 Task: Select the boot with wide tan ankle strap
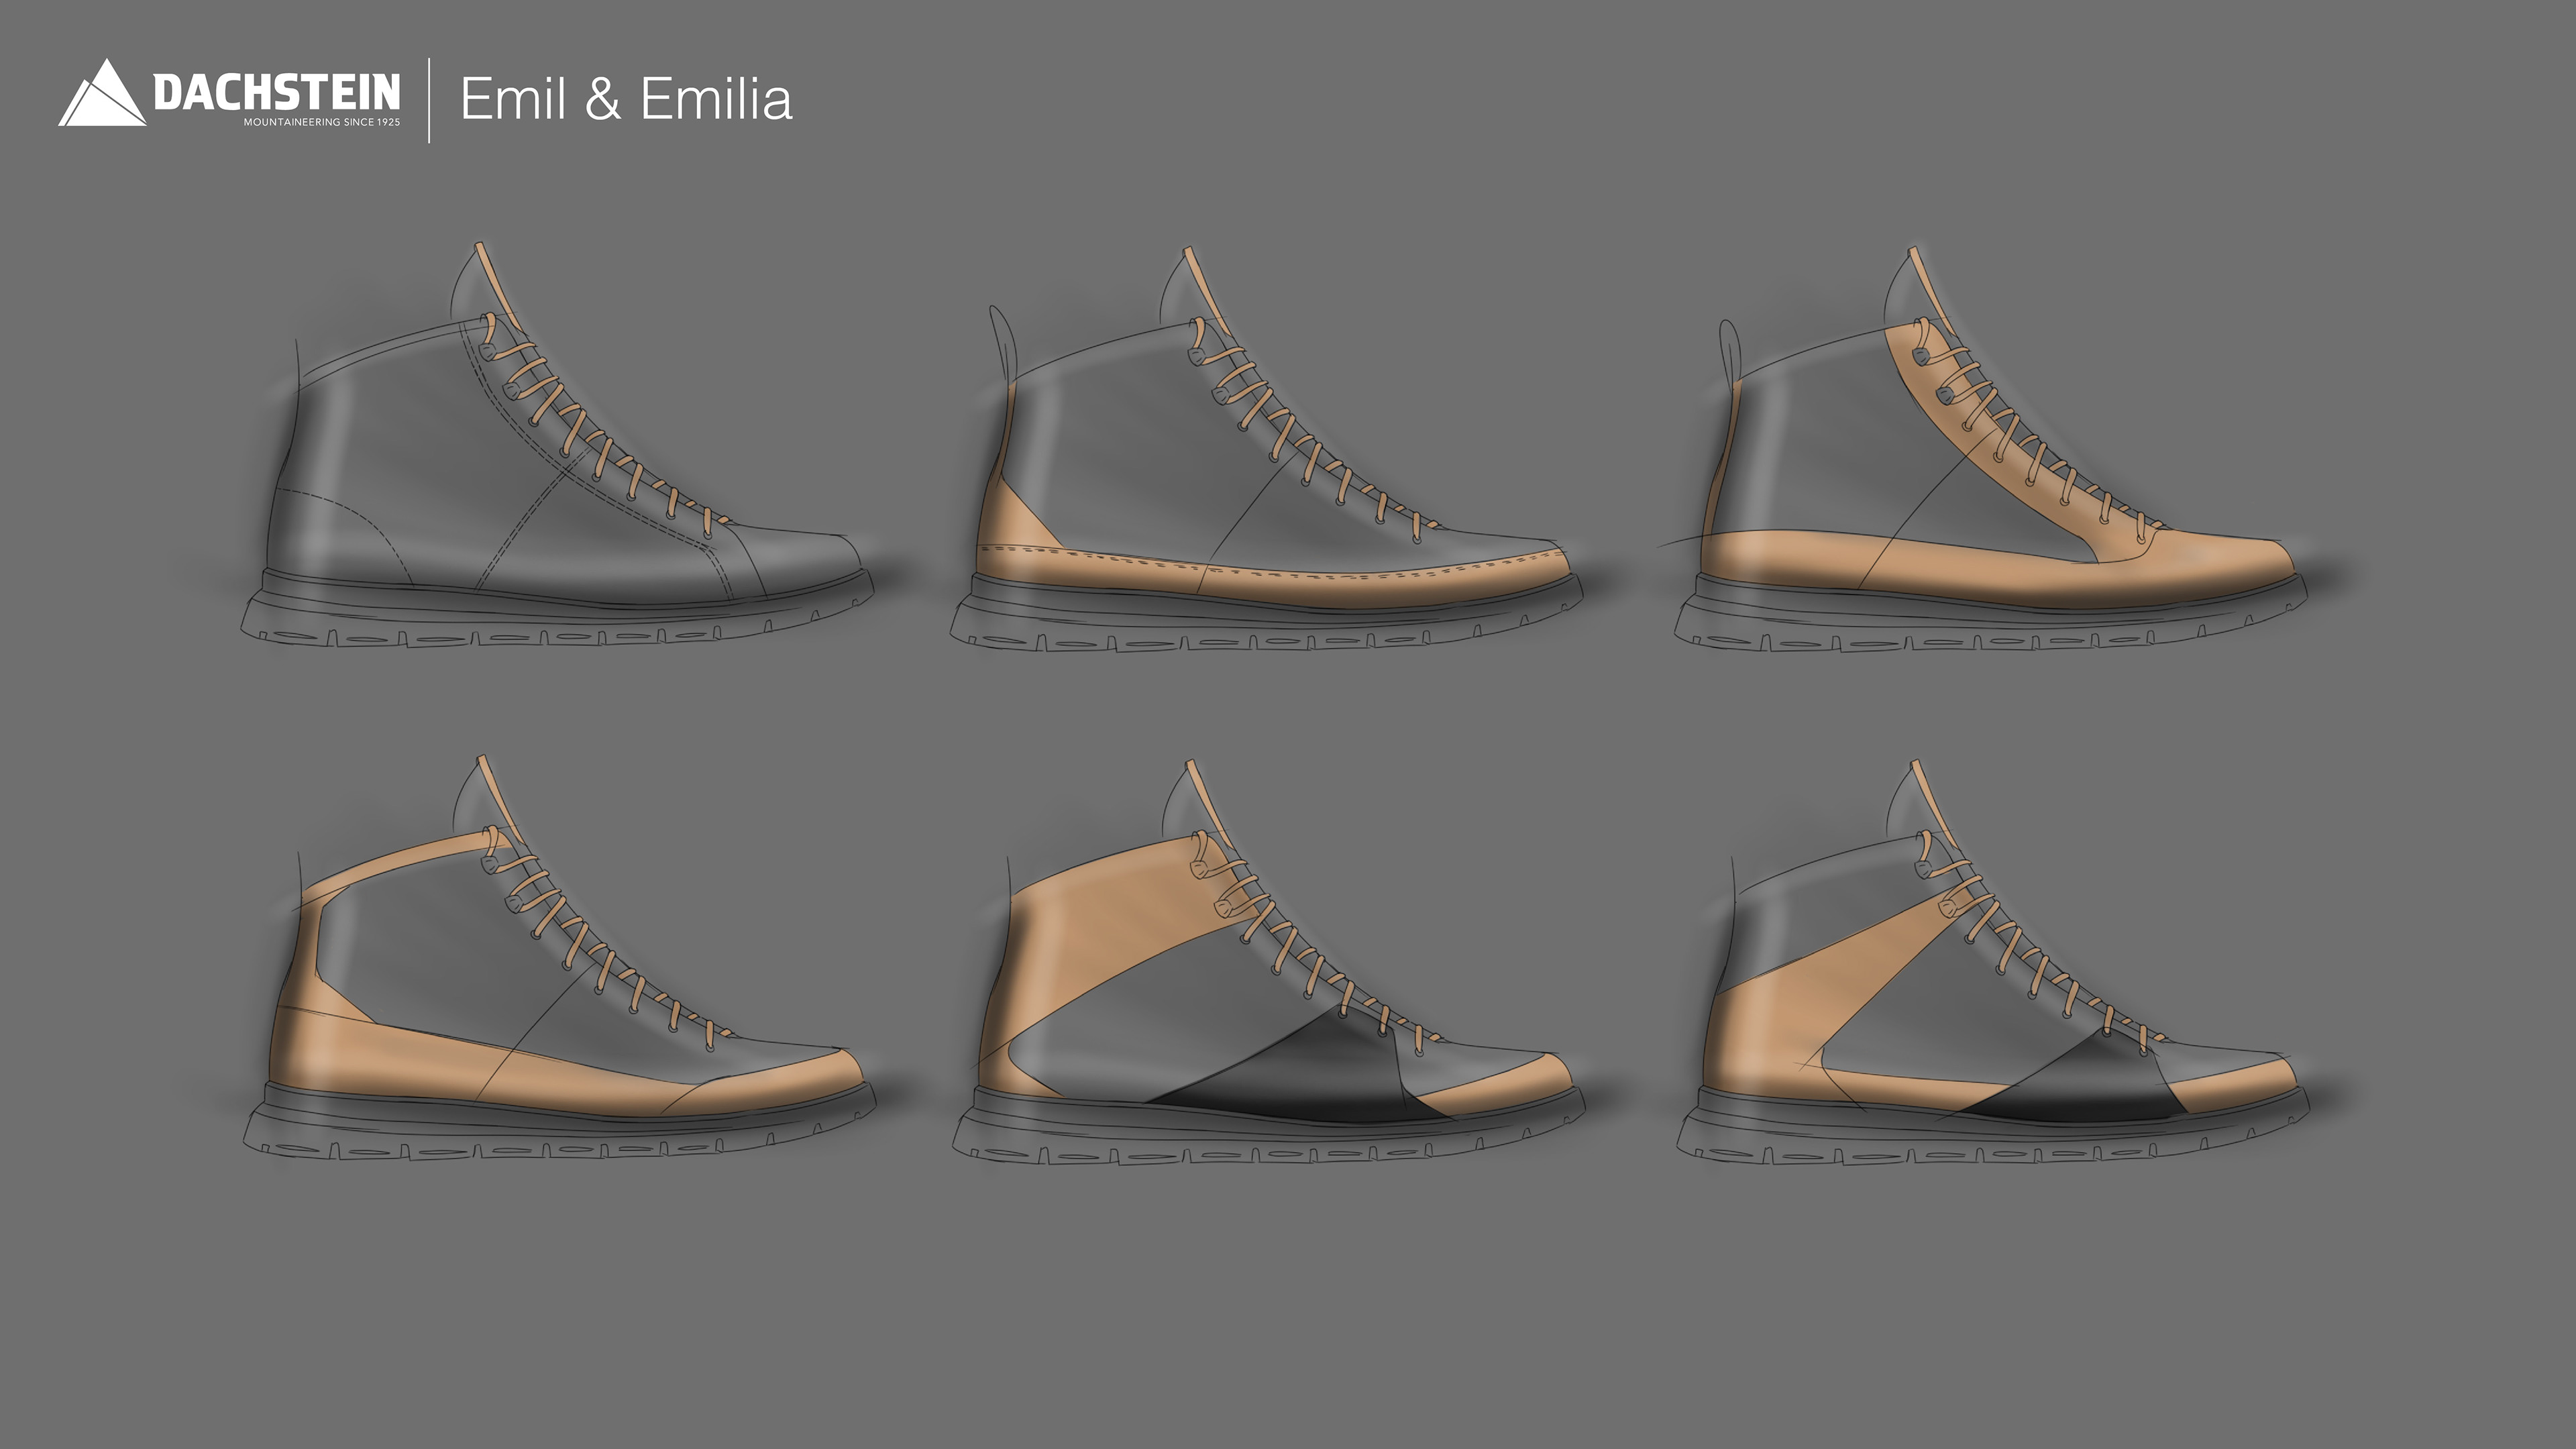click(x=1268, y=961)
